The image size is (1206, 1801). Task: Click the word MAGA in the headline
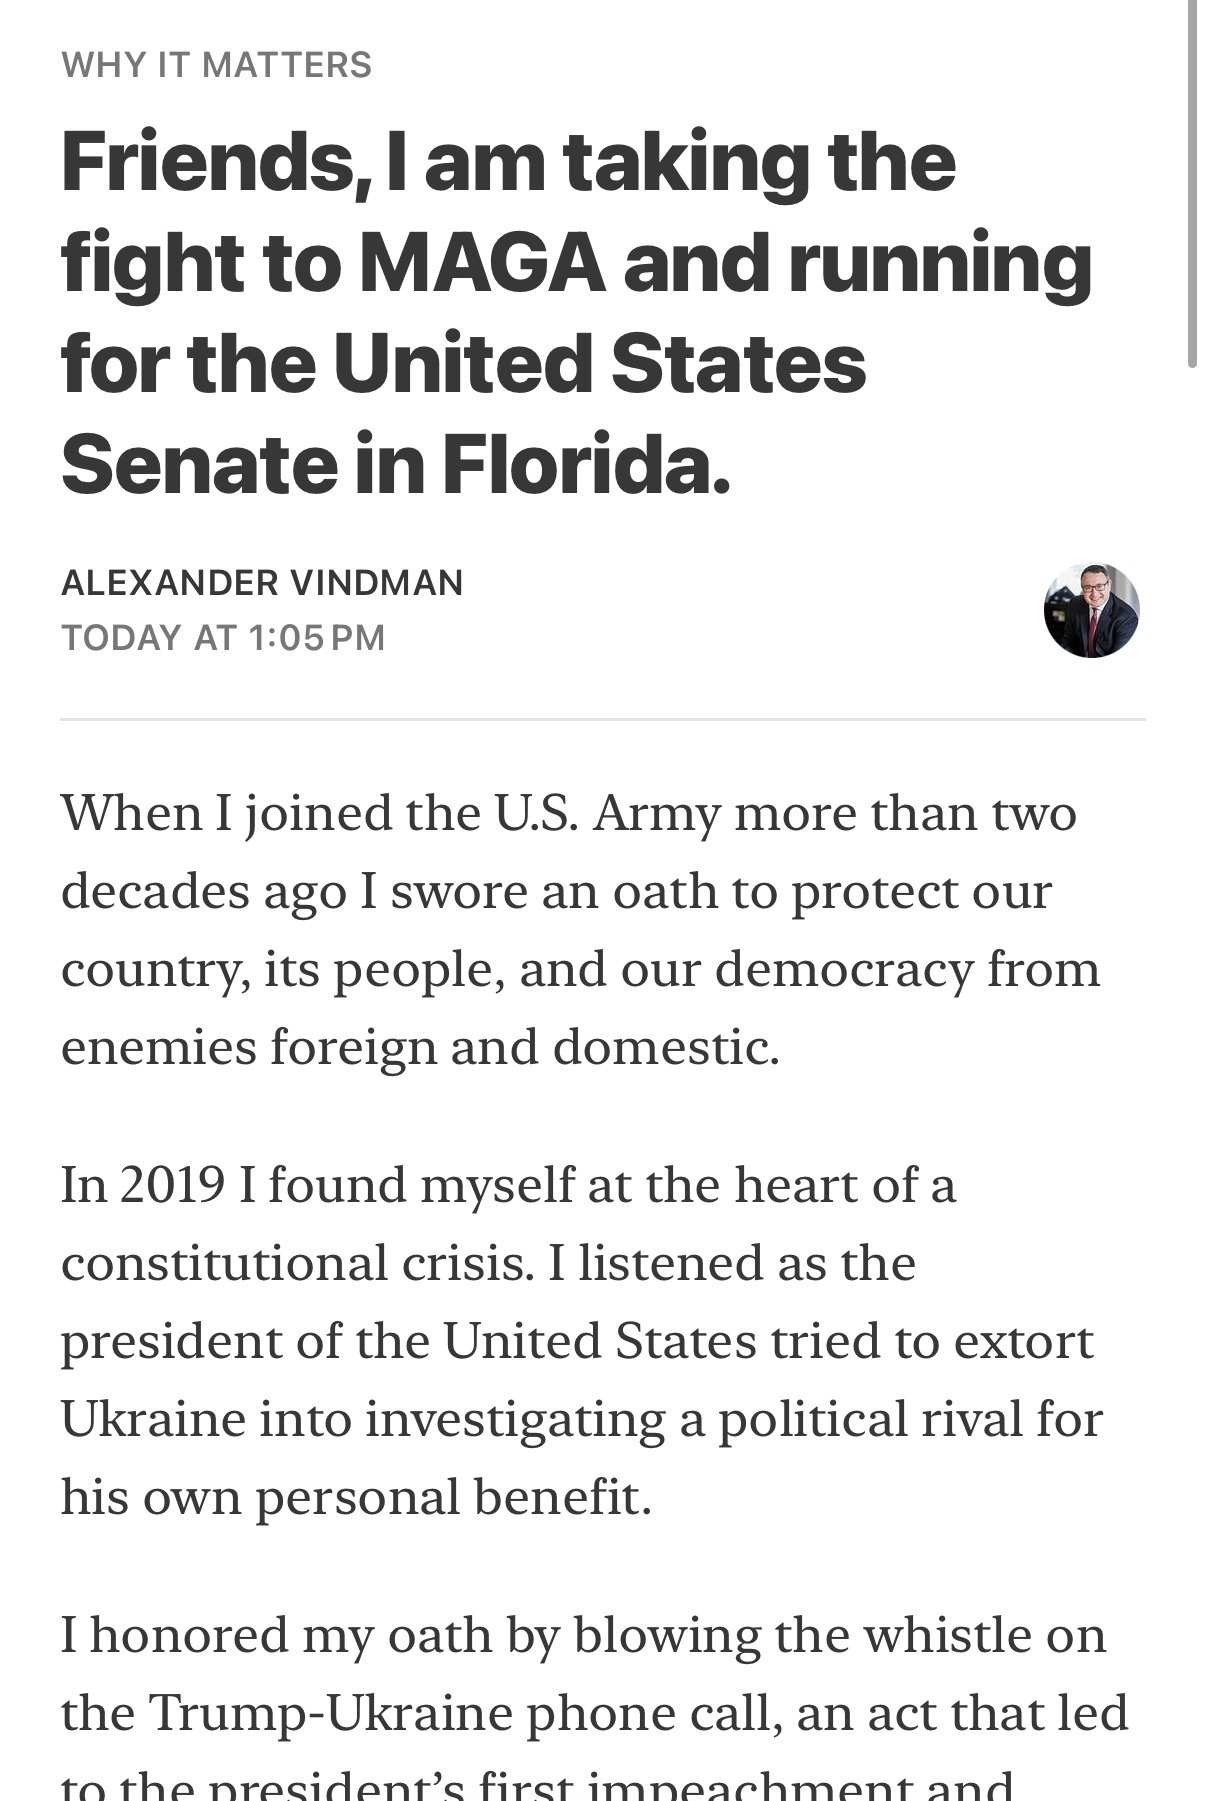(482, 263)
